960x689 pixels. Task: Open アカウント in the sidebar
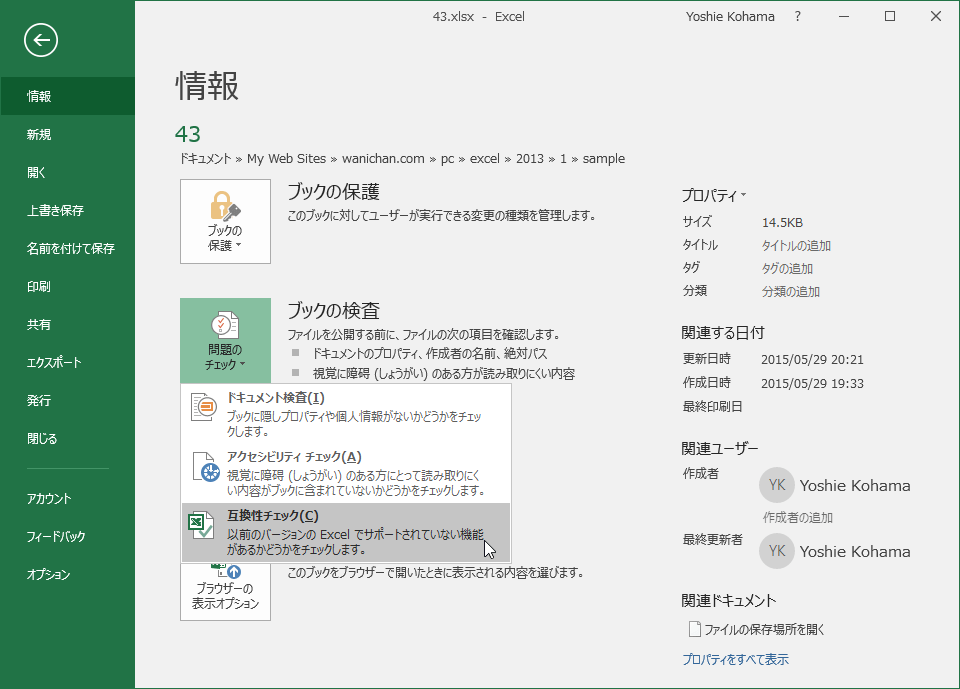67,498
